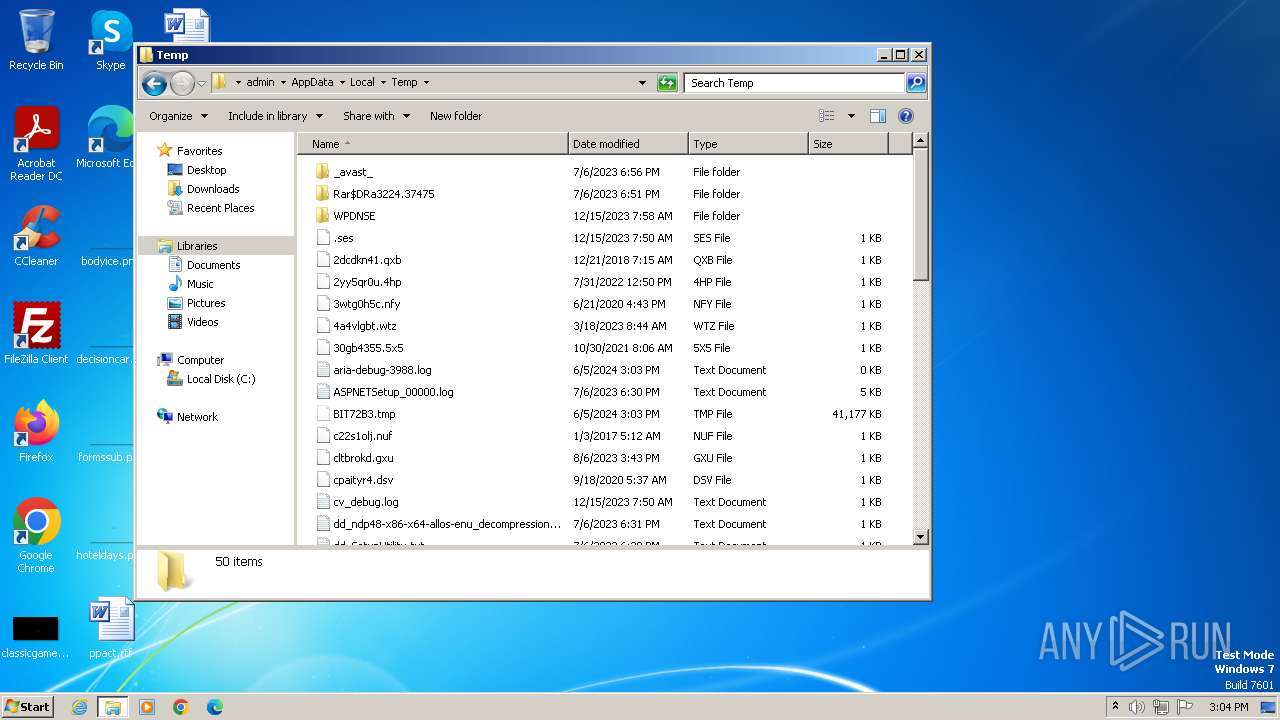Launch Internet Explorer from taskbar
1280x720 pixels.
click(79, 707)
